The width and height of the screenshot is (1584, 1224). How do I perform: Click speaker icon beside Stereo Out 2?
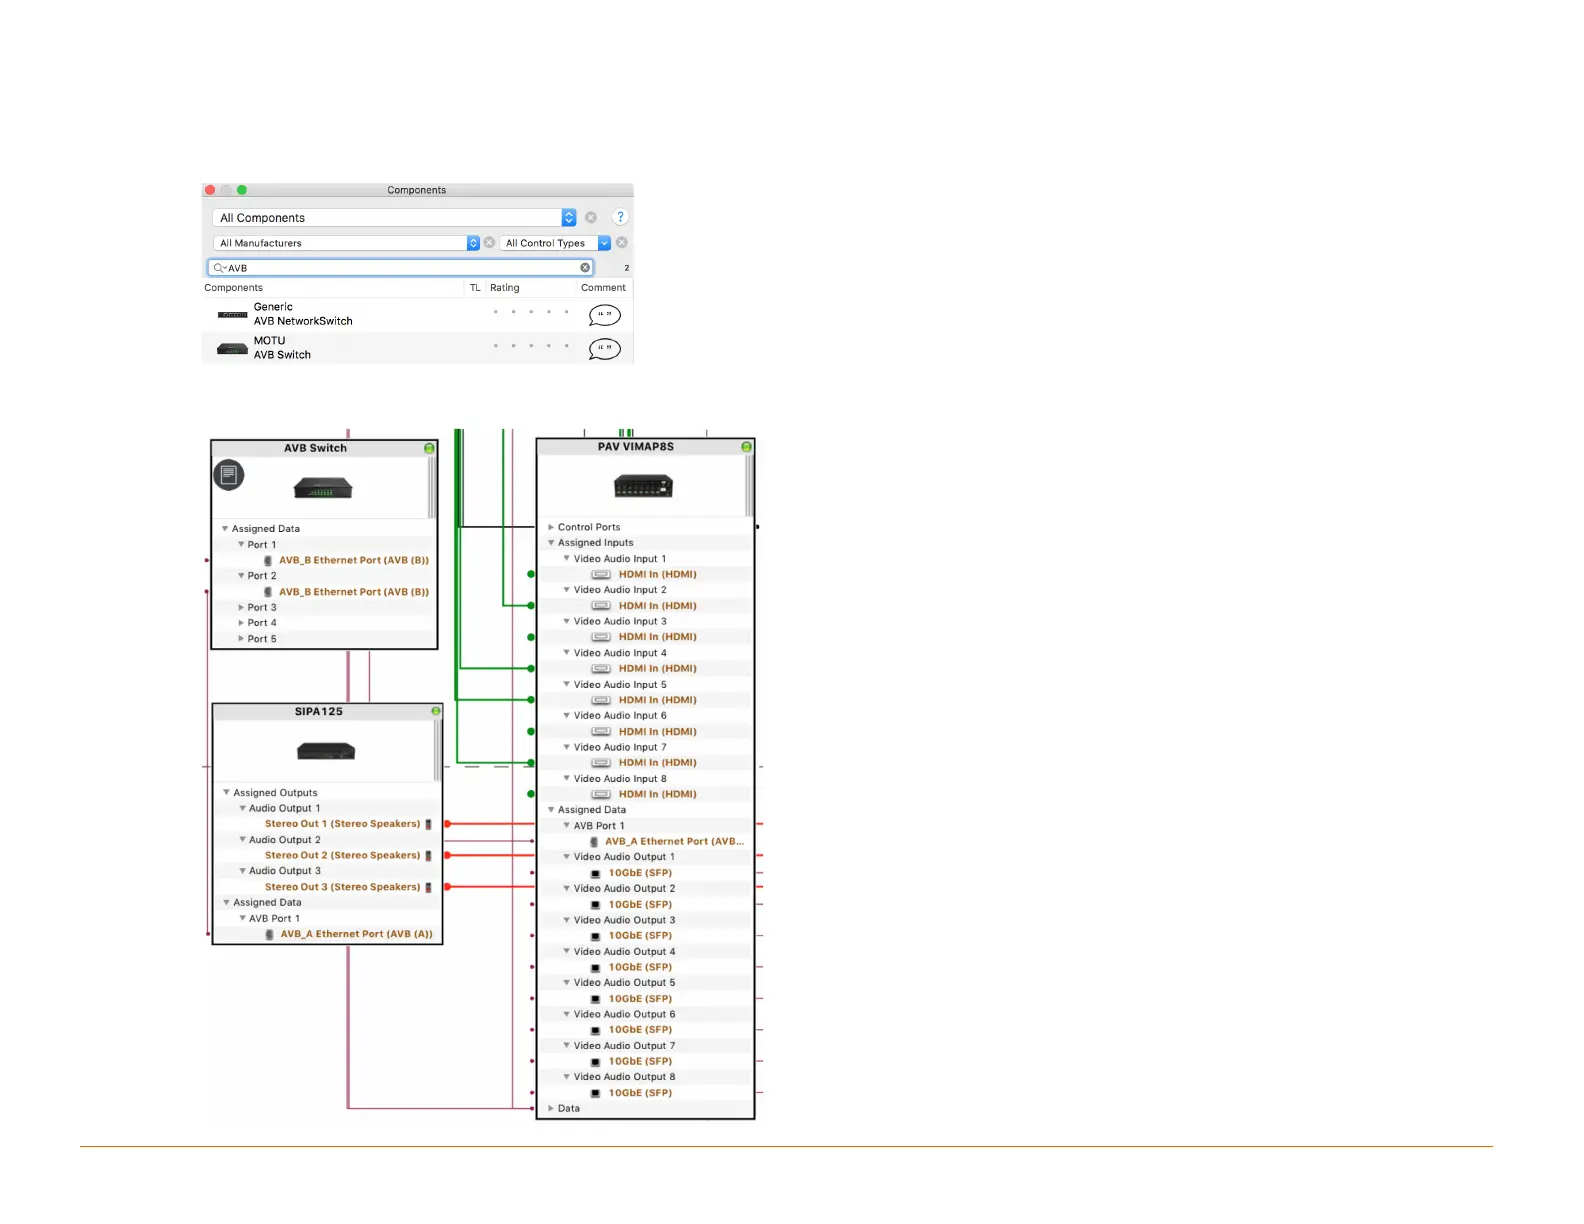(428, 856)
